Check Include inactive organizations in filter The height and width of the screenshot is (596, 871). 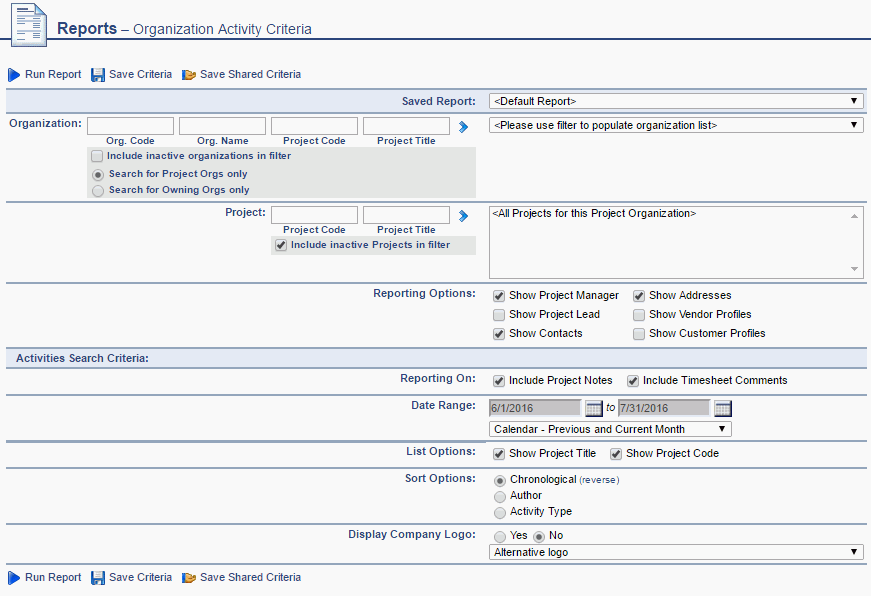click(x=97, y=156)
